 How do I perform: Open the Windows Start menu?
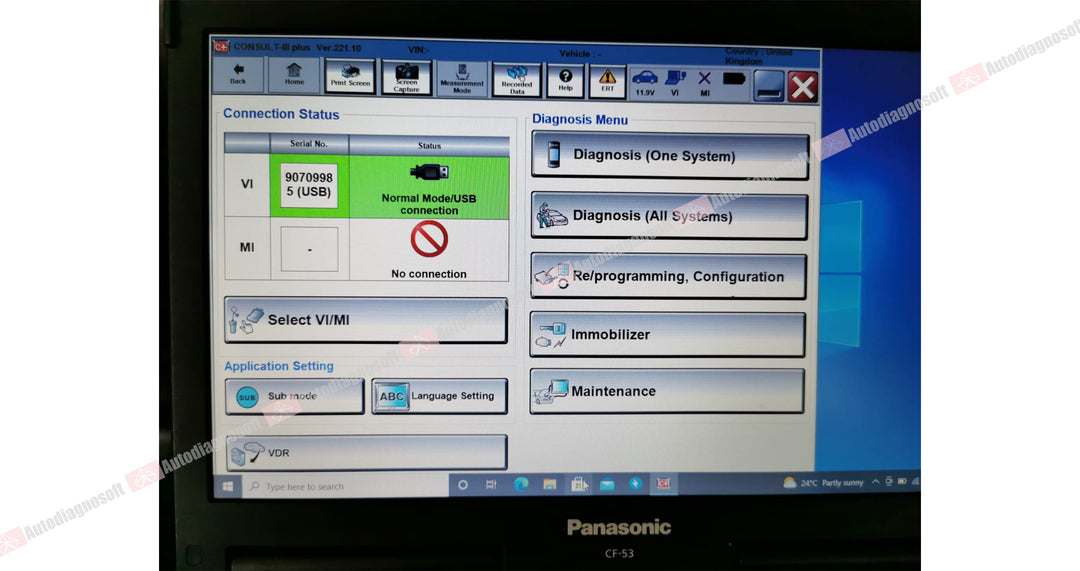tap(228, 486)
